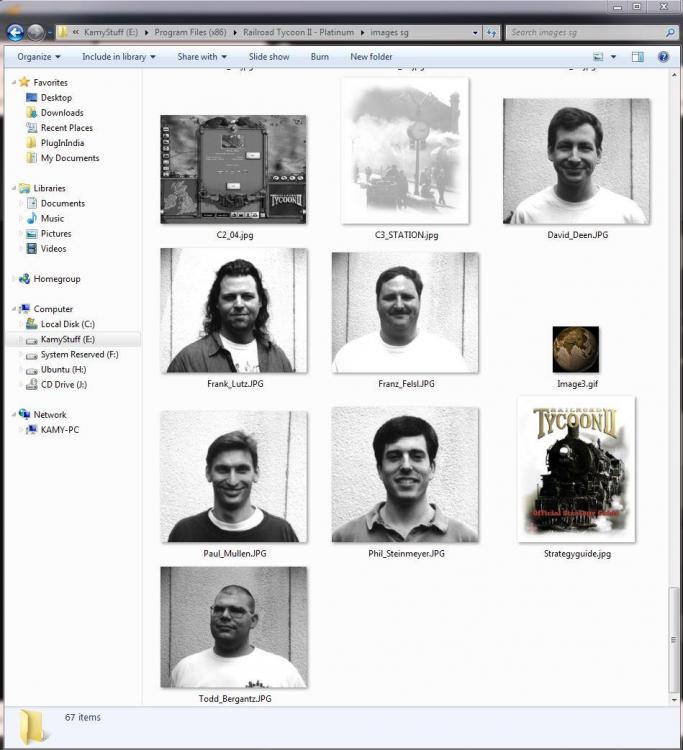
Task: Click the Slide show toolbar button
Action: (269, 57)
